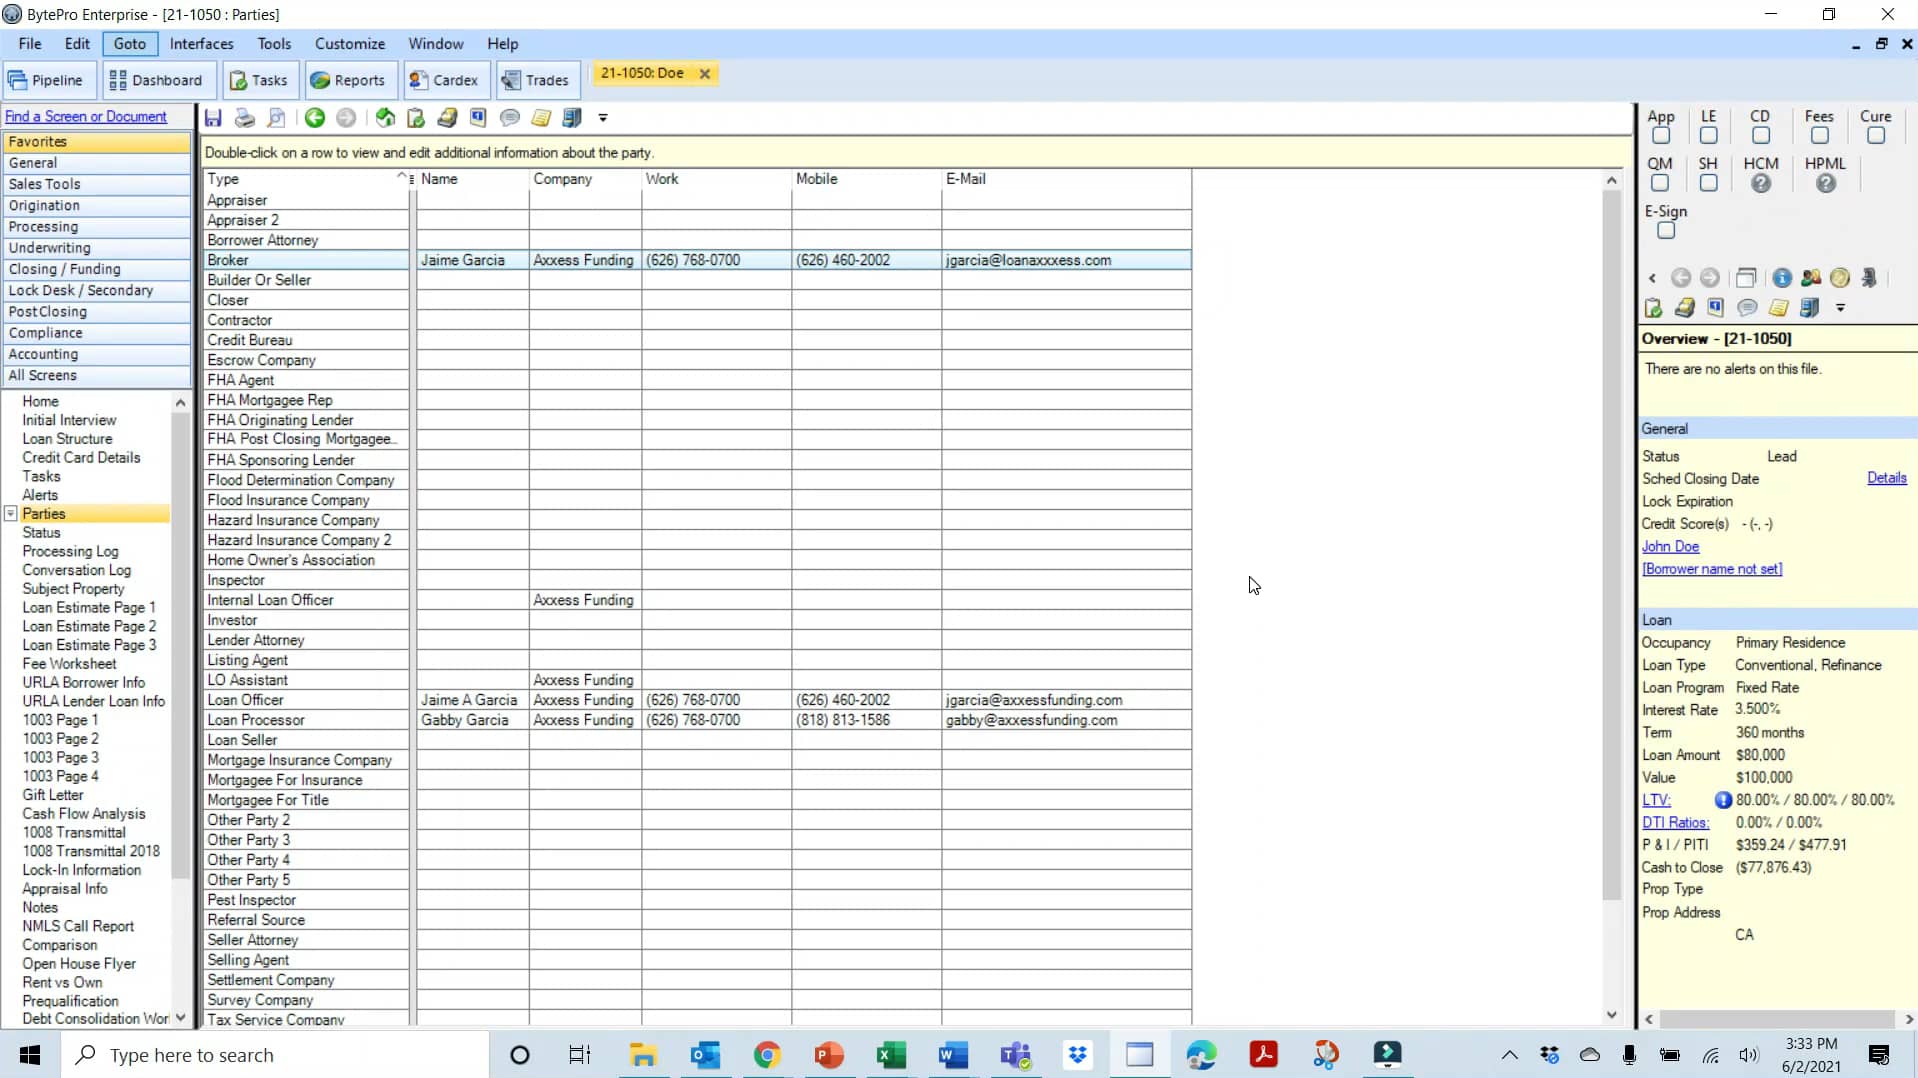This screenshot has width=1918, height=1078.
Task: Toggle the App checkbox
Action: (x=1661, y=136)
